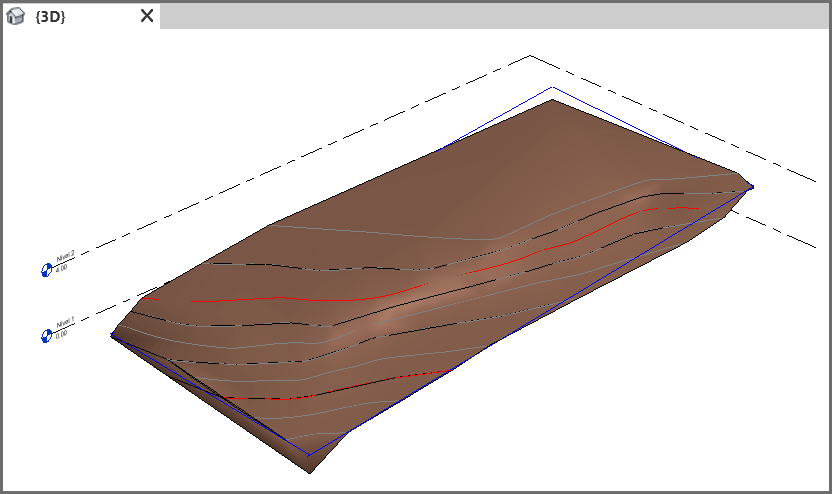Close the {3D} view tab
This screenshot has height=494, width=832.
147,16
